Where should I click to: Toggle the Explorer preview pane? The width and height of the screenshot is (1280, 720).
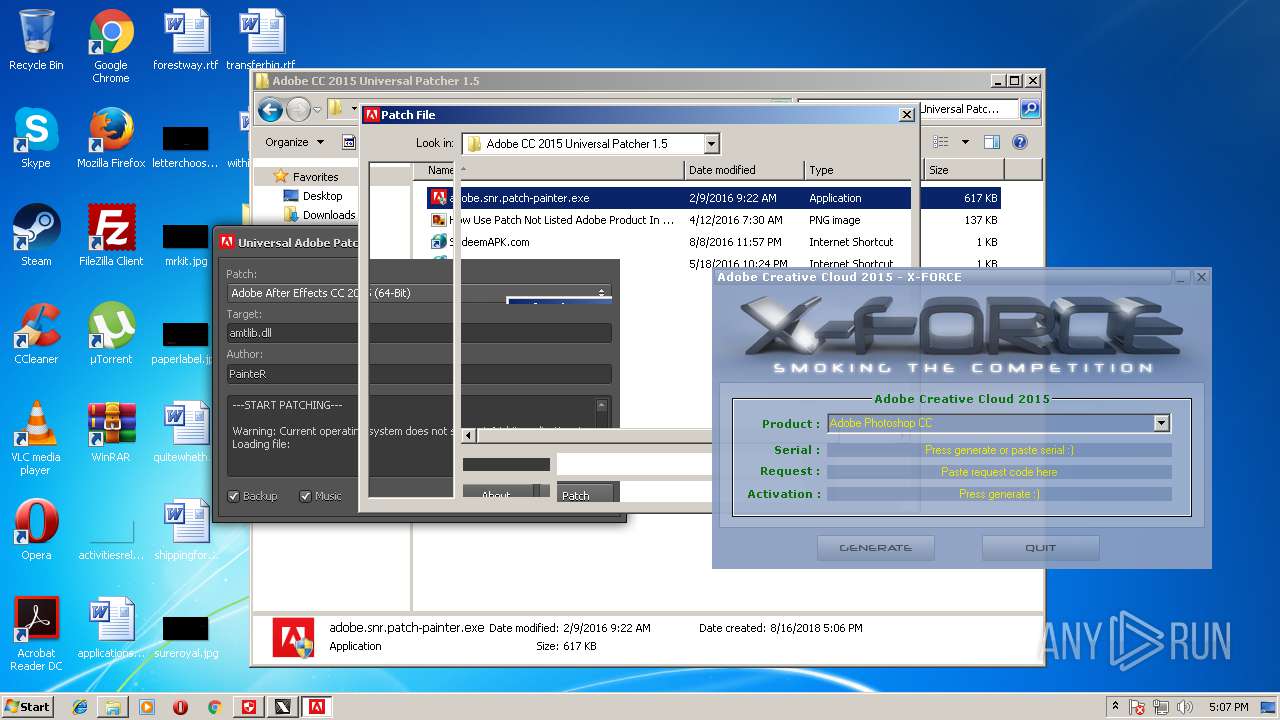coord(991,142)
